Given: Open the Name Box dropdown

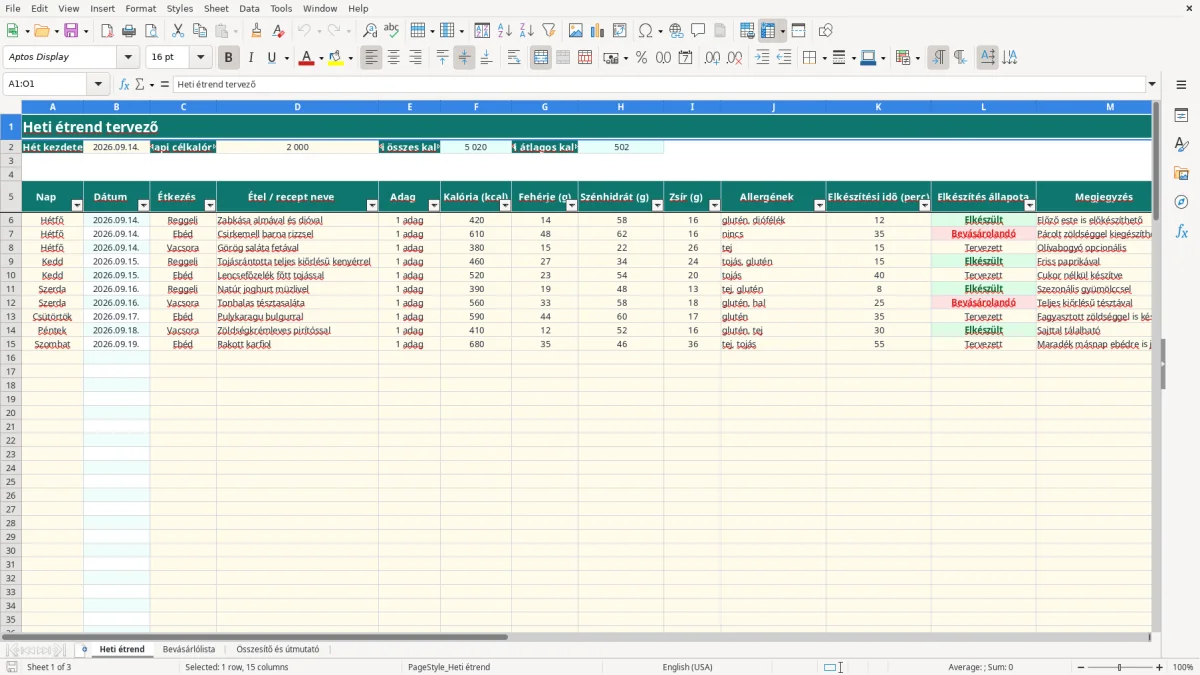Looking at the screenshot, I should 98,84.
